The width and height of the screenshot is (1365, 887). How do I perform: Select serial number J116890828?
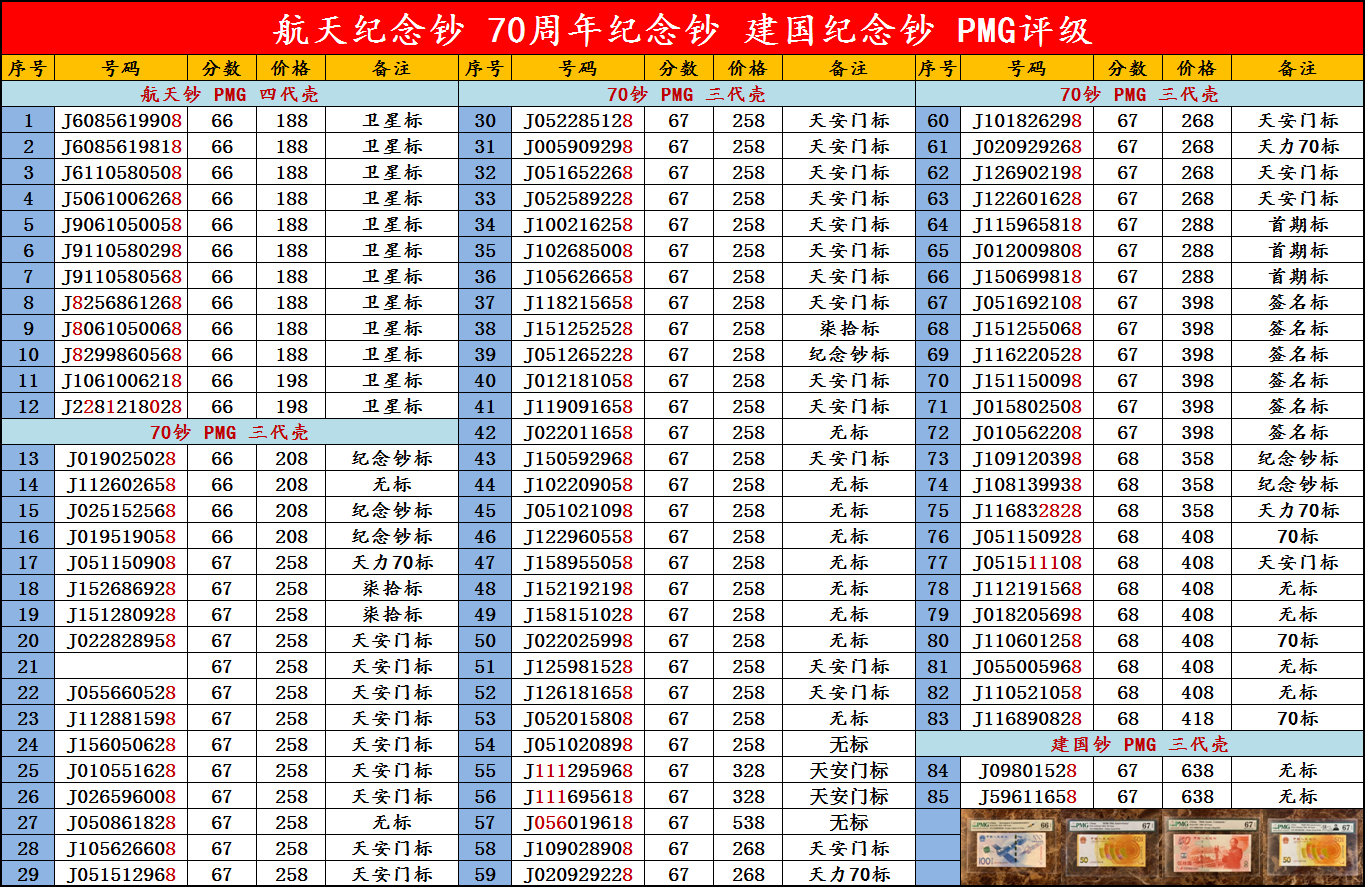tap(1028, 718)
